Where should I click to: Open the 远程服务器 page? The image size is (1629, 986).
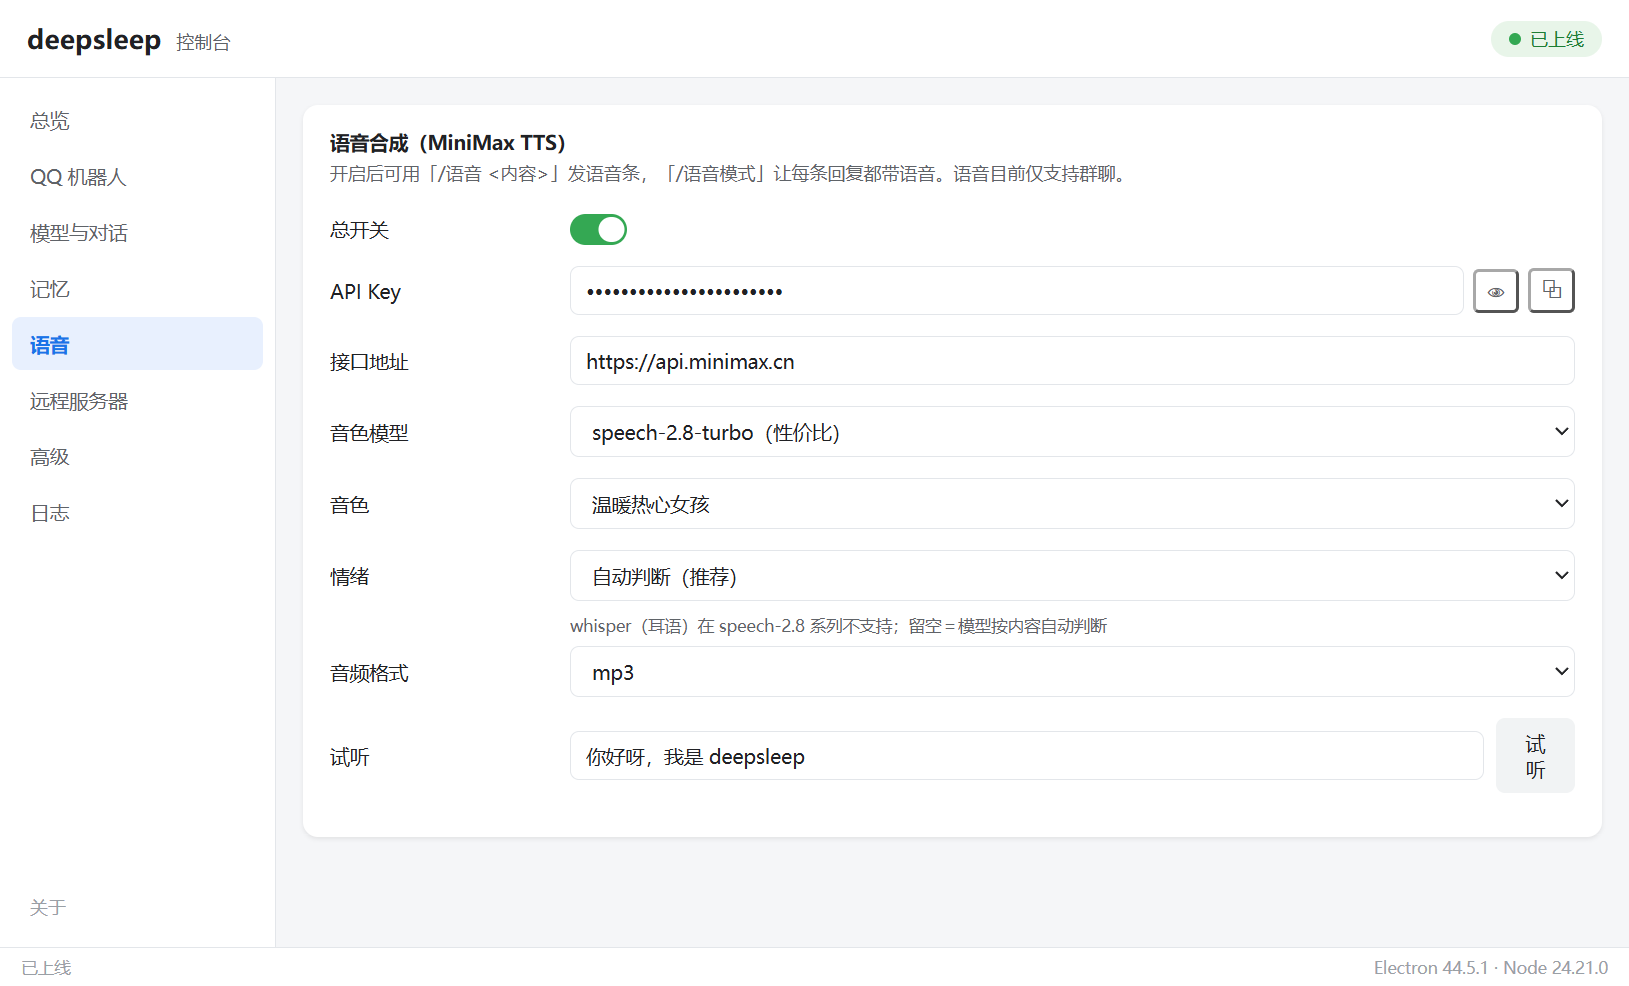137,401
